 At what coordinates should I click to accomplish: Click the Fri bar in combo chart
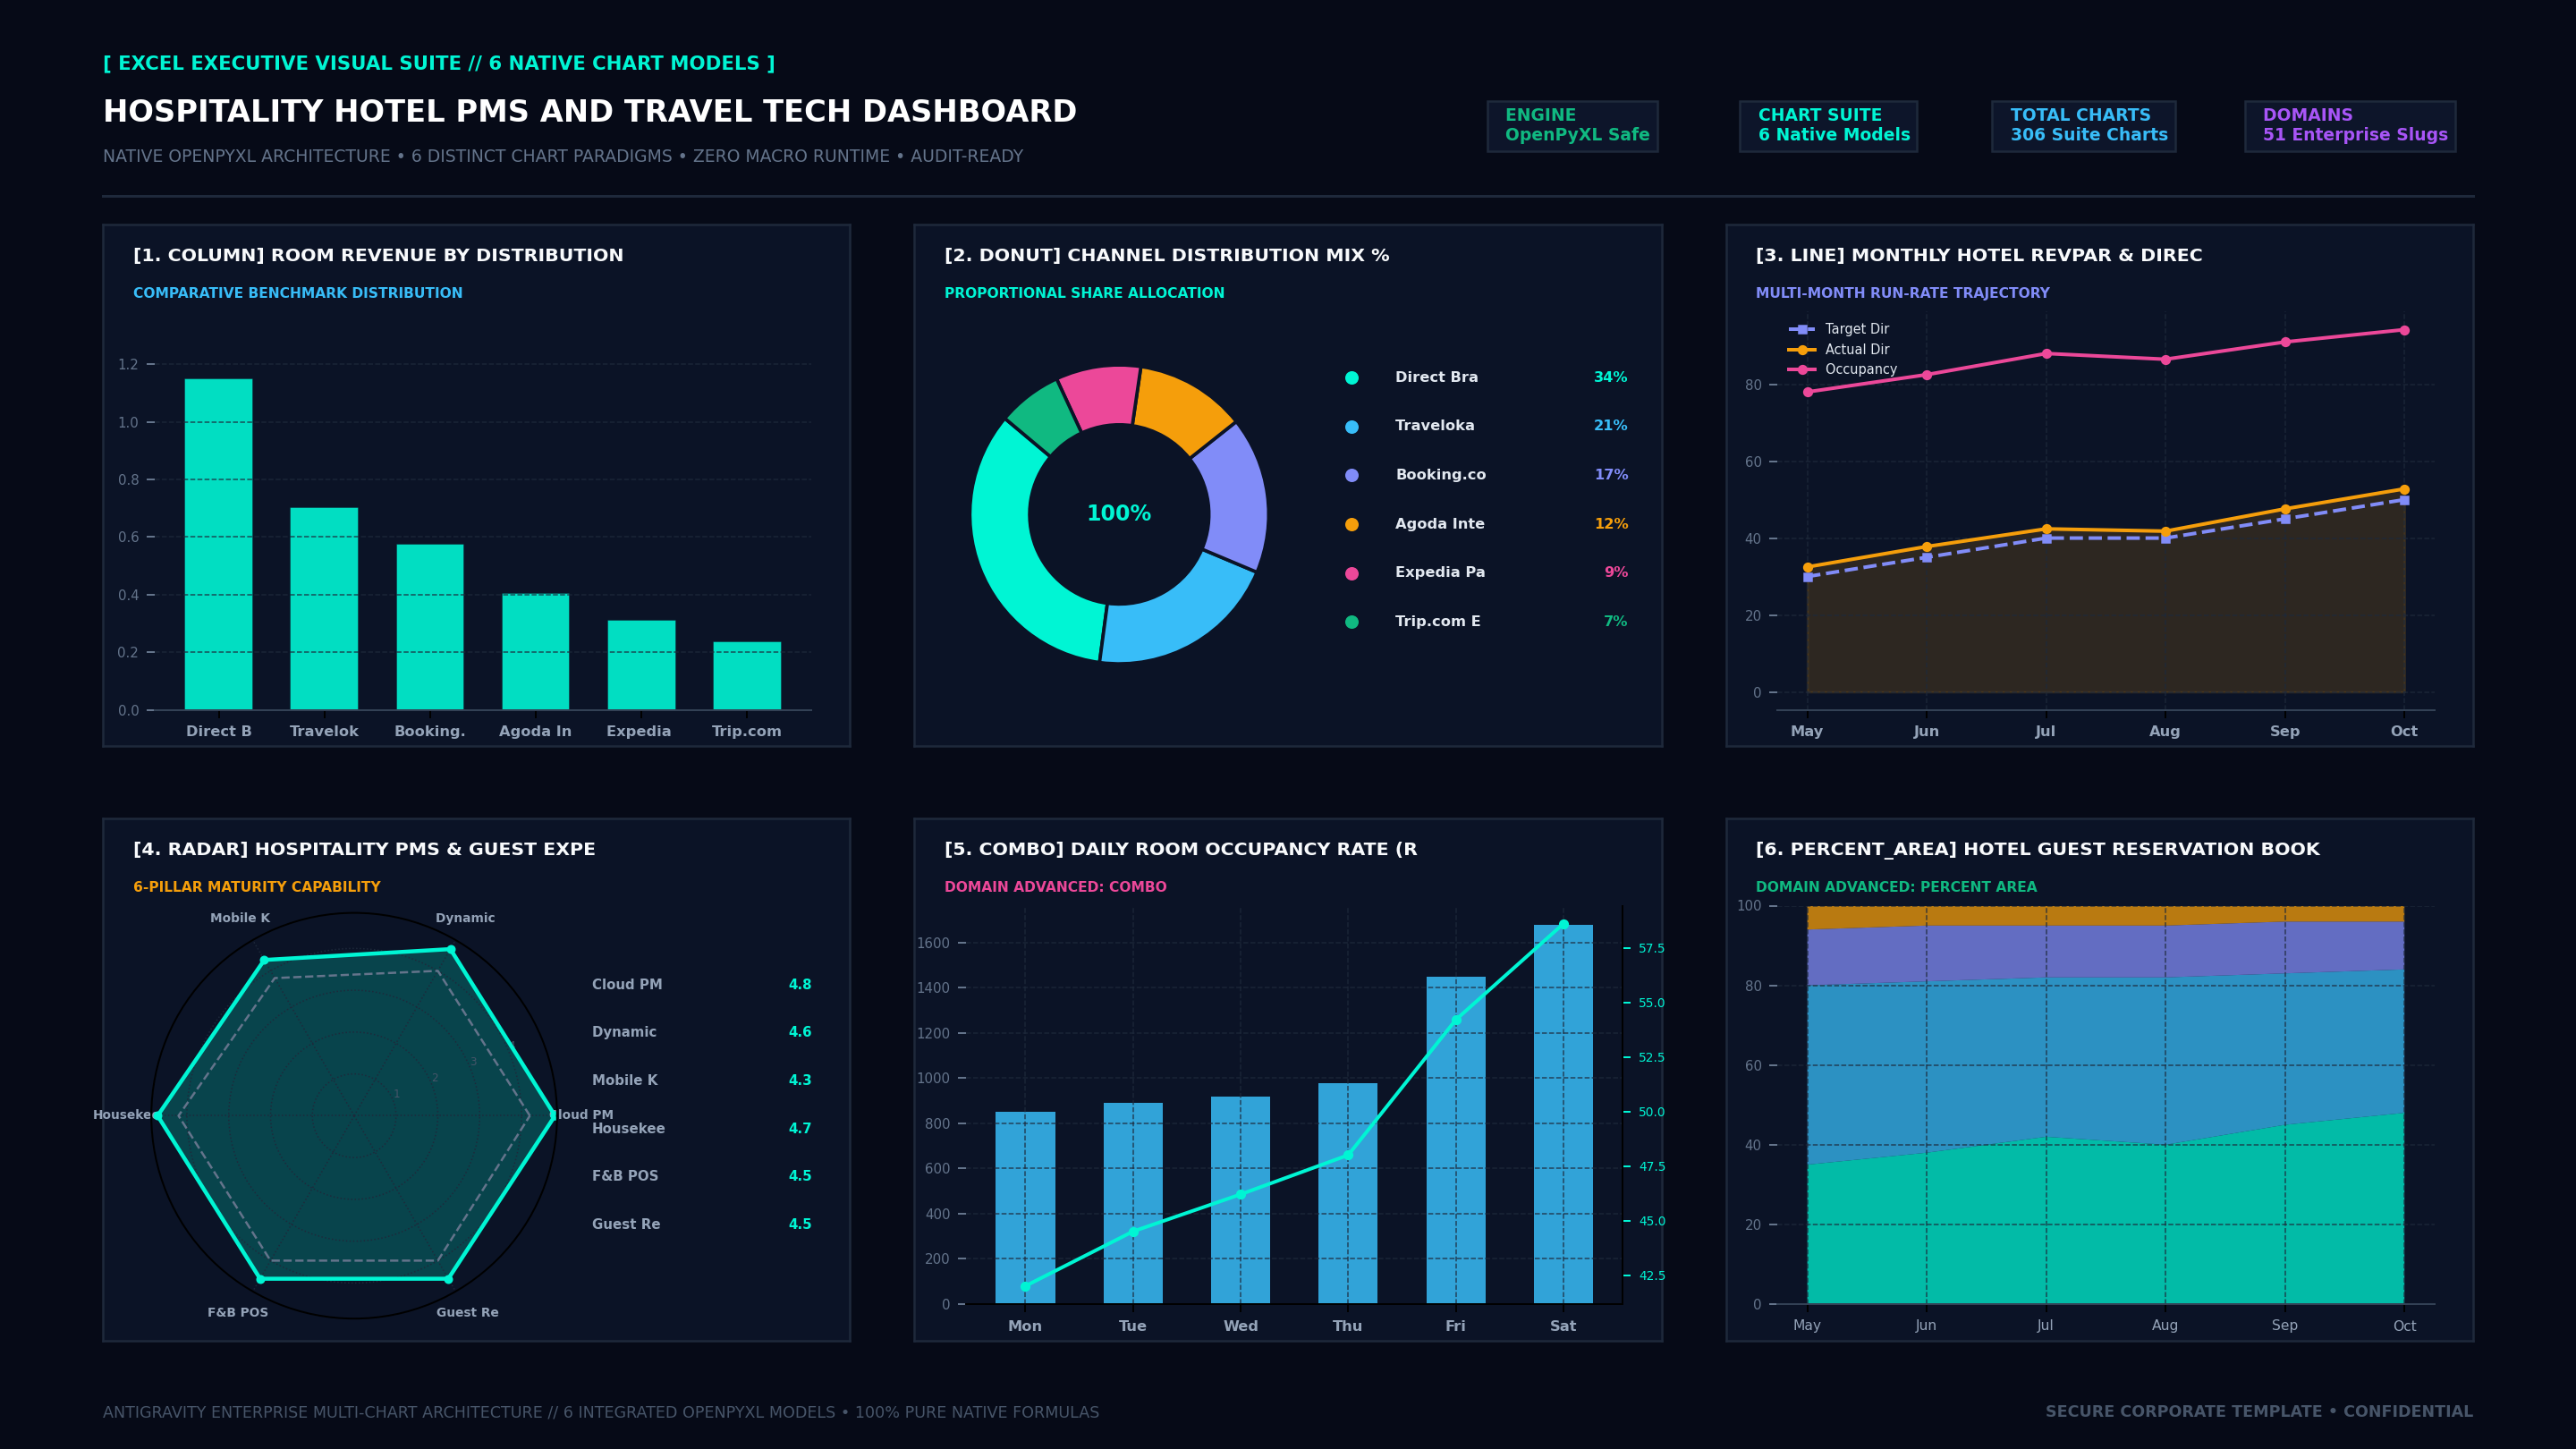coord(1456,1140)
